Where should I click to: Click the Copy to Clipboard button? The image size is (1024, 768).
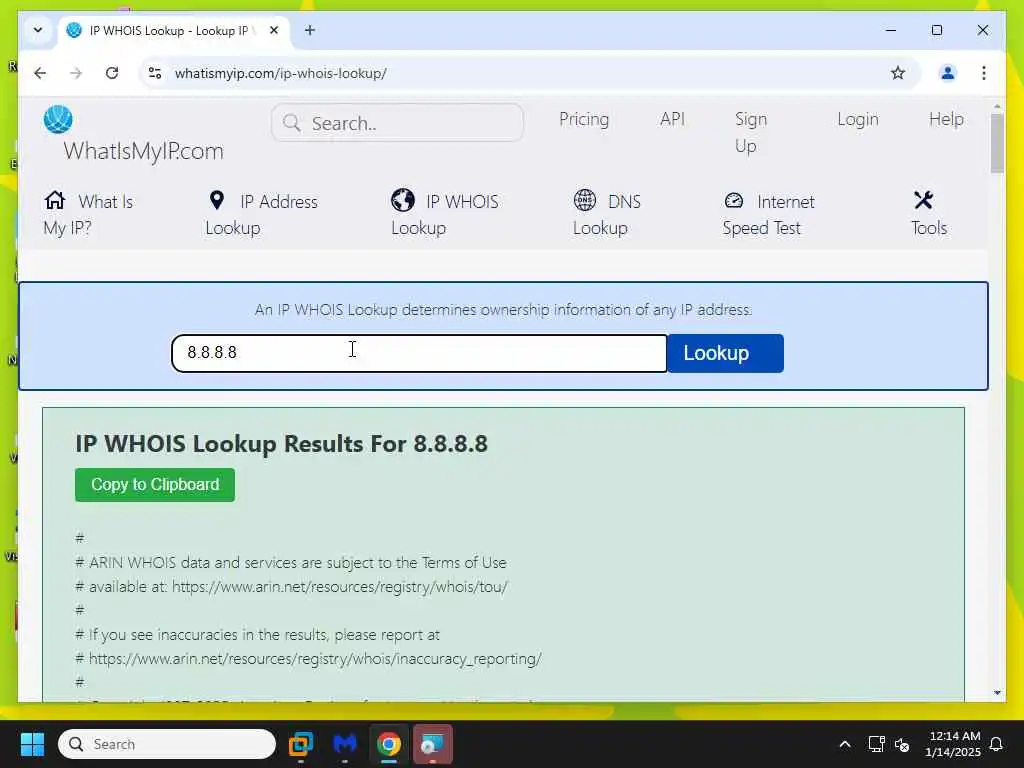[155, 485]
